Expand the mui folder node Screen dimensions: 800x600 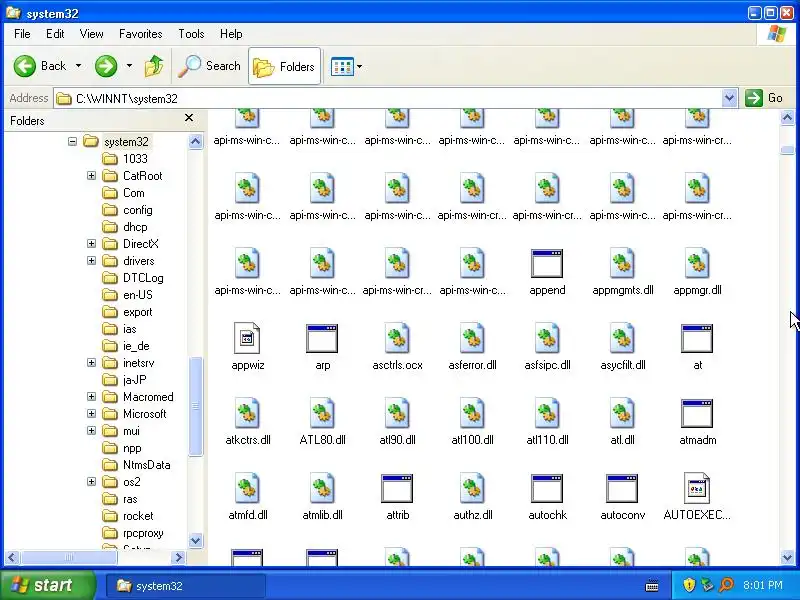[x=91, y=431]
